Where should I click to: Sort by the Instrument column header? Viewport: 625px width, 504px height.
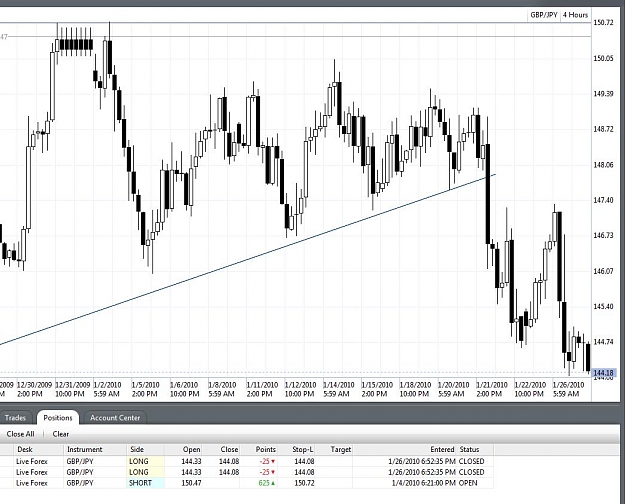coord(95,449)
